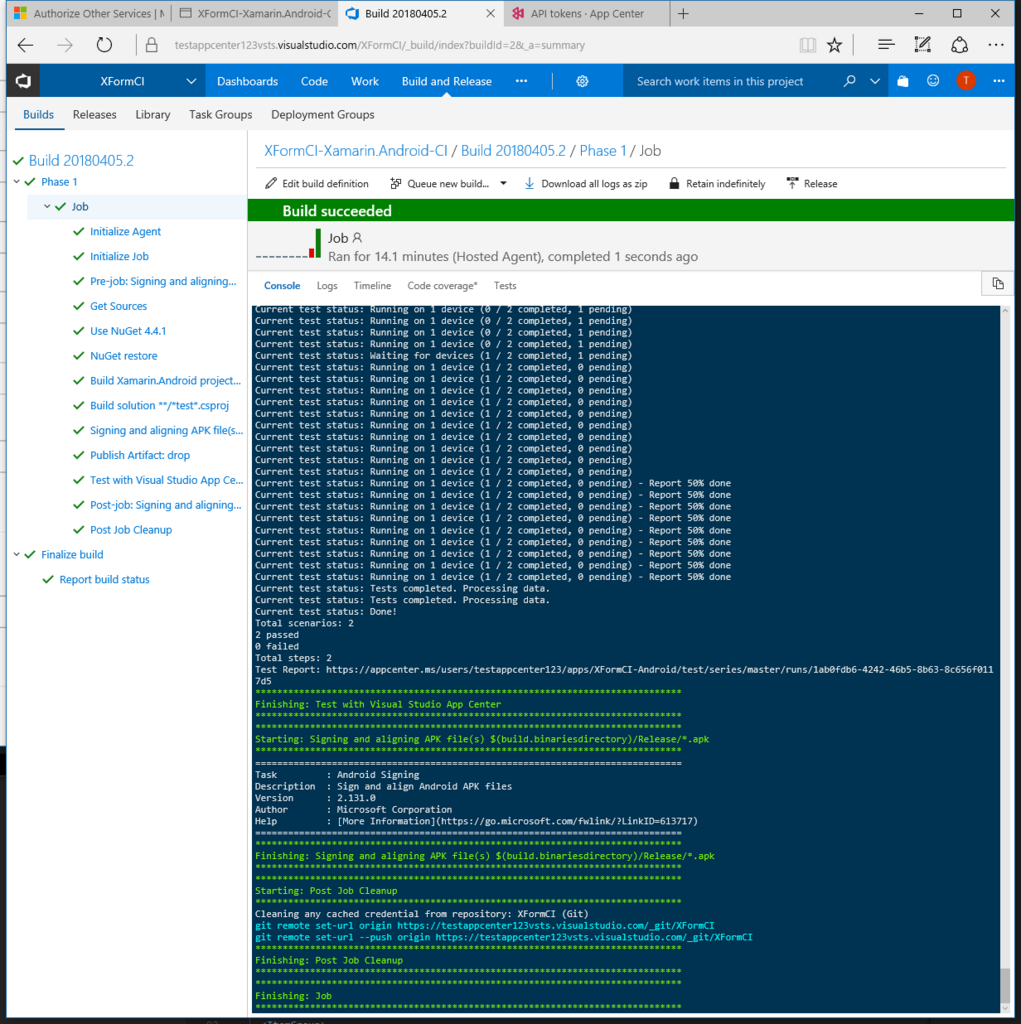The image size is (1021, 1024).
Task: Open a new browser tab with plus
Action: tap(683, 13)
